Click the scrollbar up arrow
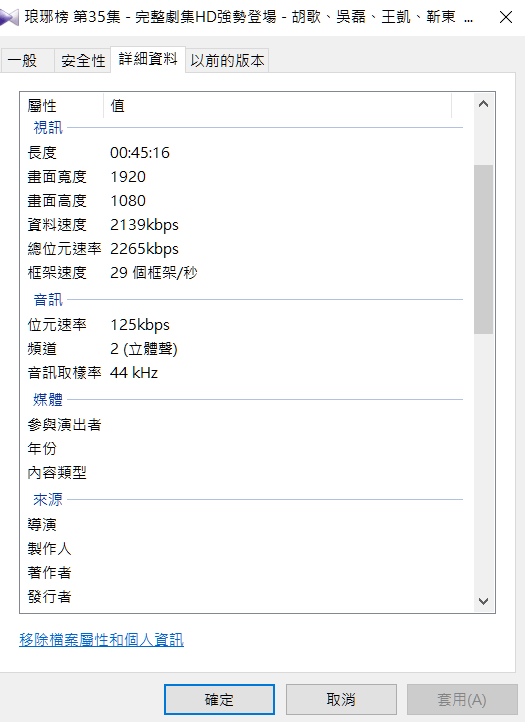The width and height of the screenshot is (525, 722). point(483,104)
